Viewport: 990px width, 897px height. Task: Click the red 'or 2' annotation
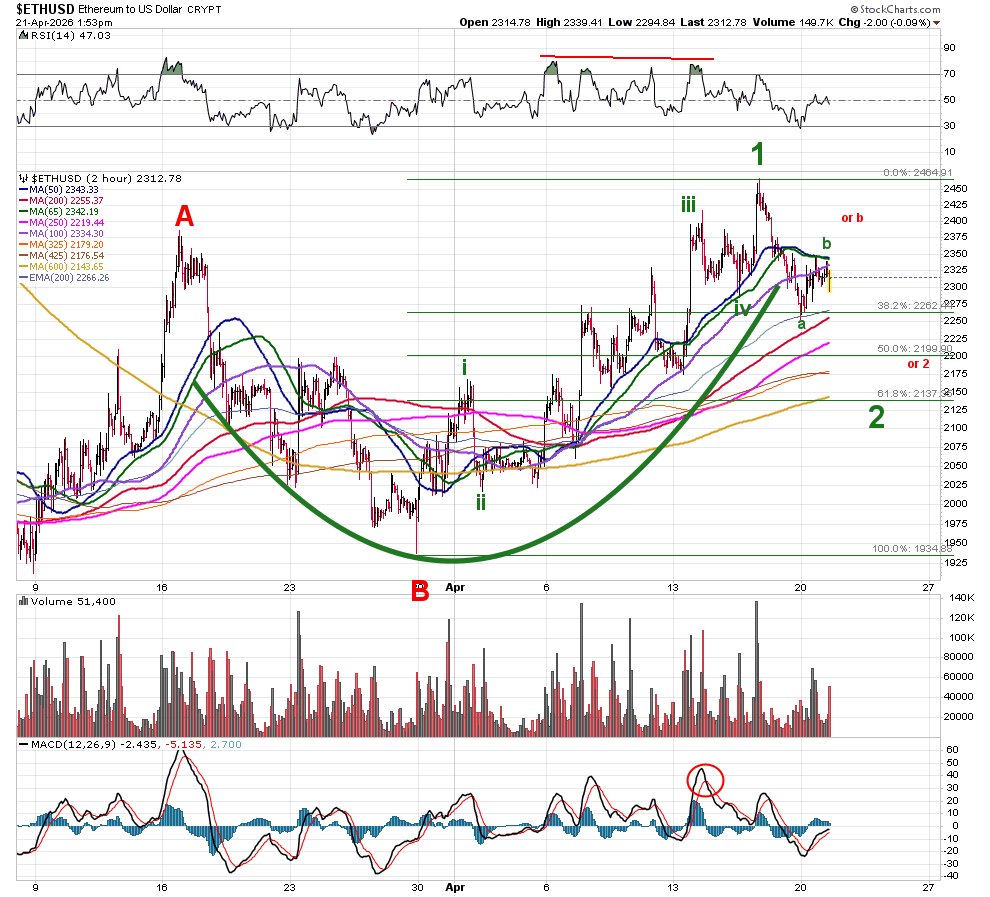[x=919, y=364]
